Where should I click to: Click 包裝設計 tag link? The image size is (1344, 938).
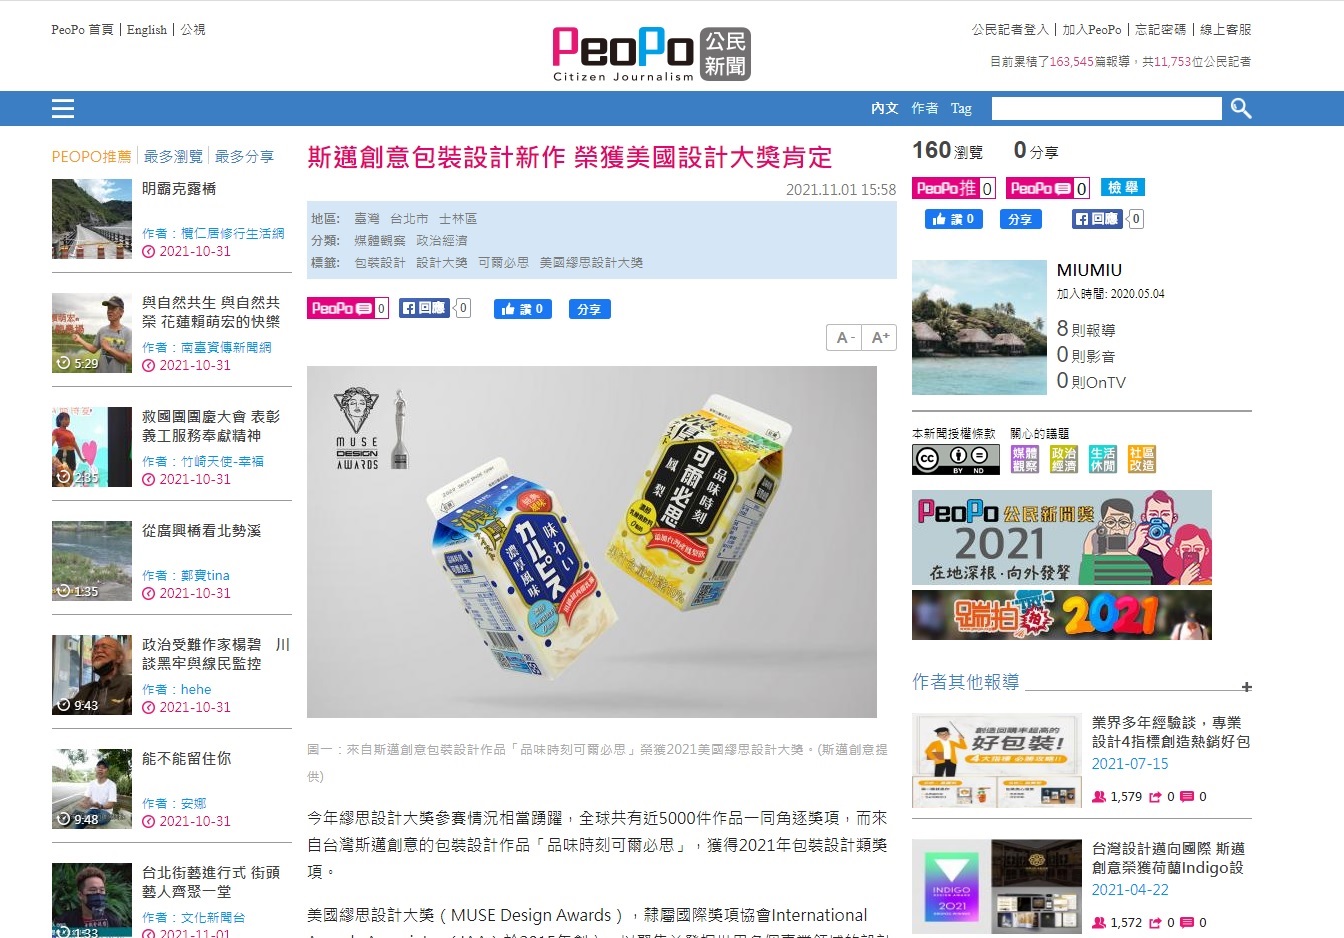coord(380,262)
